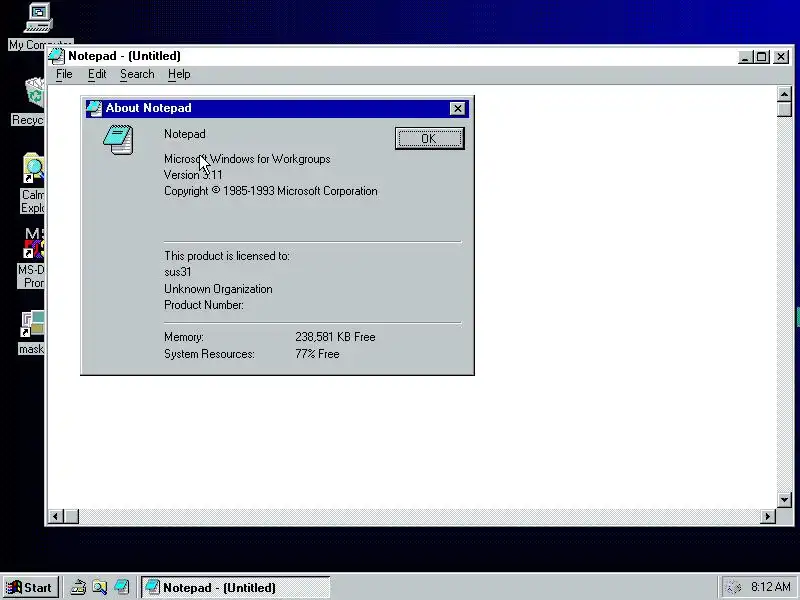Click the 'Product Number:' label
The width and height of the screenshot is (800, 600).
[204, 305]
